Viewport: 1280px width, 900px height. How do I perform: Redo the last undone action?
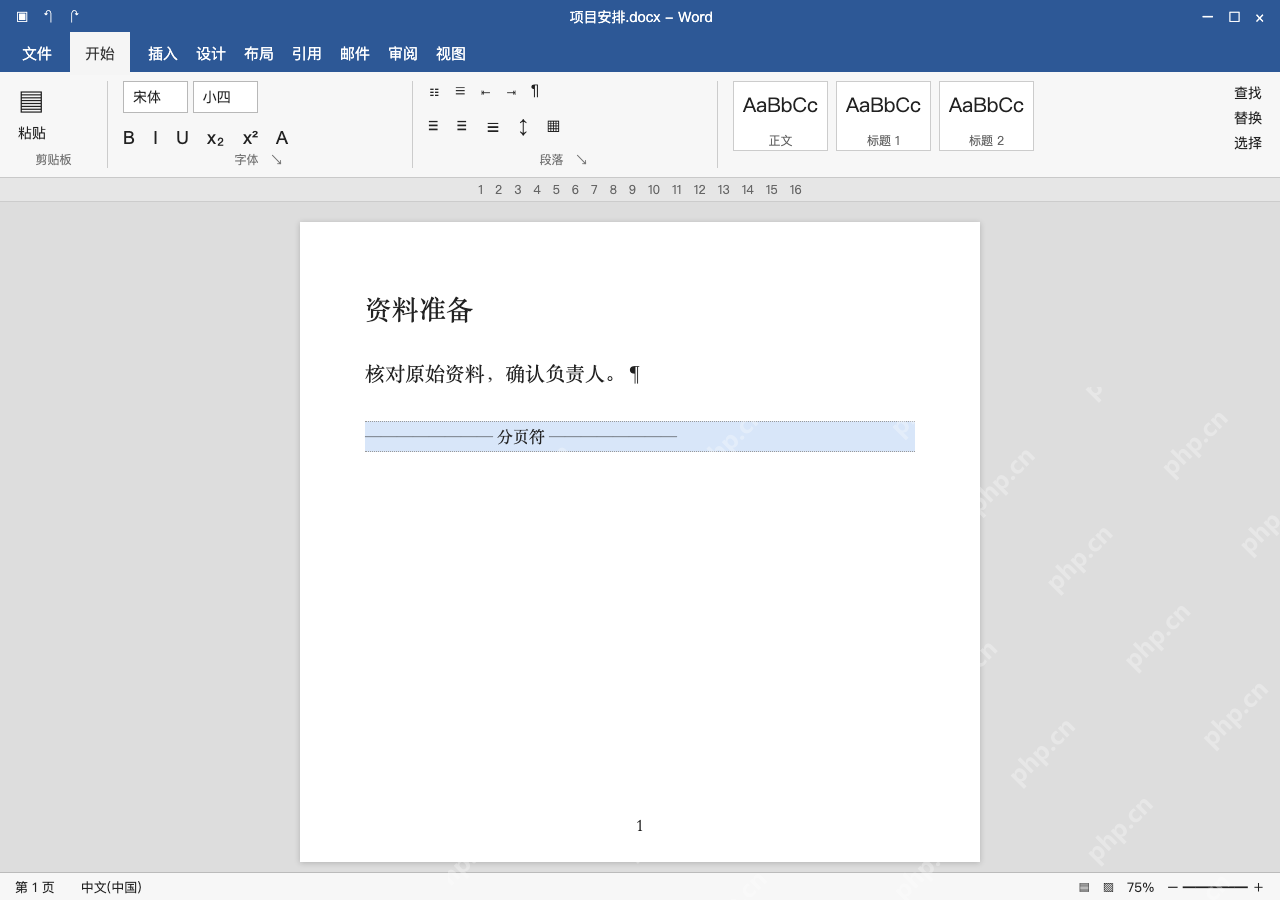[74, 16]
